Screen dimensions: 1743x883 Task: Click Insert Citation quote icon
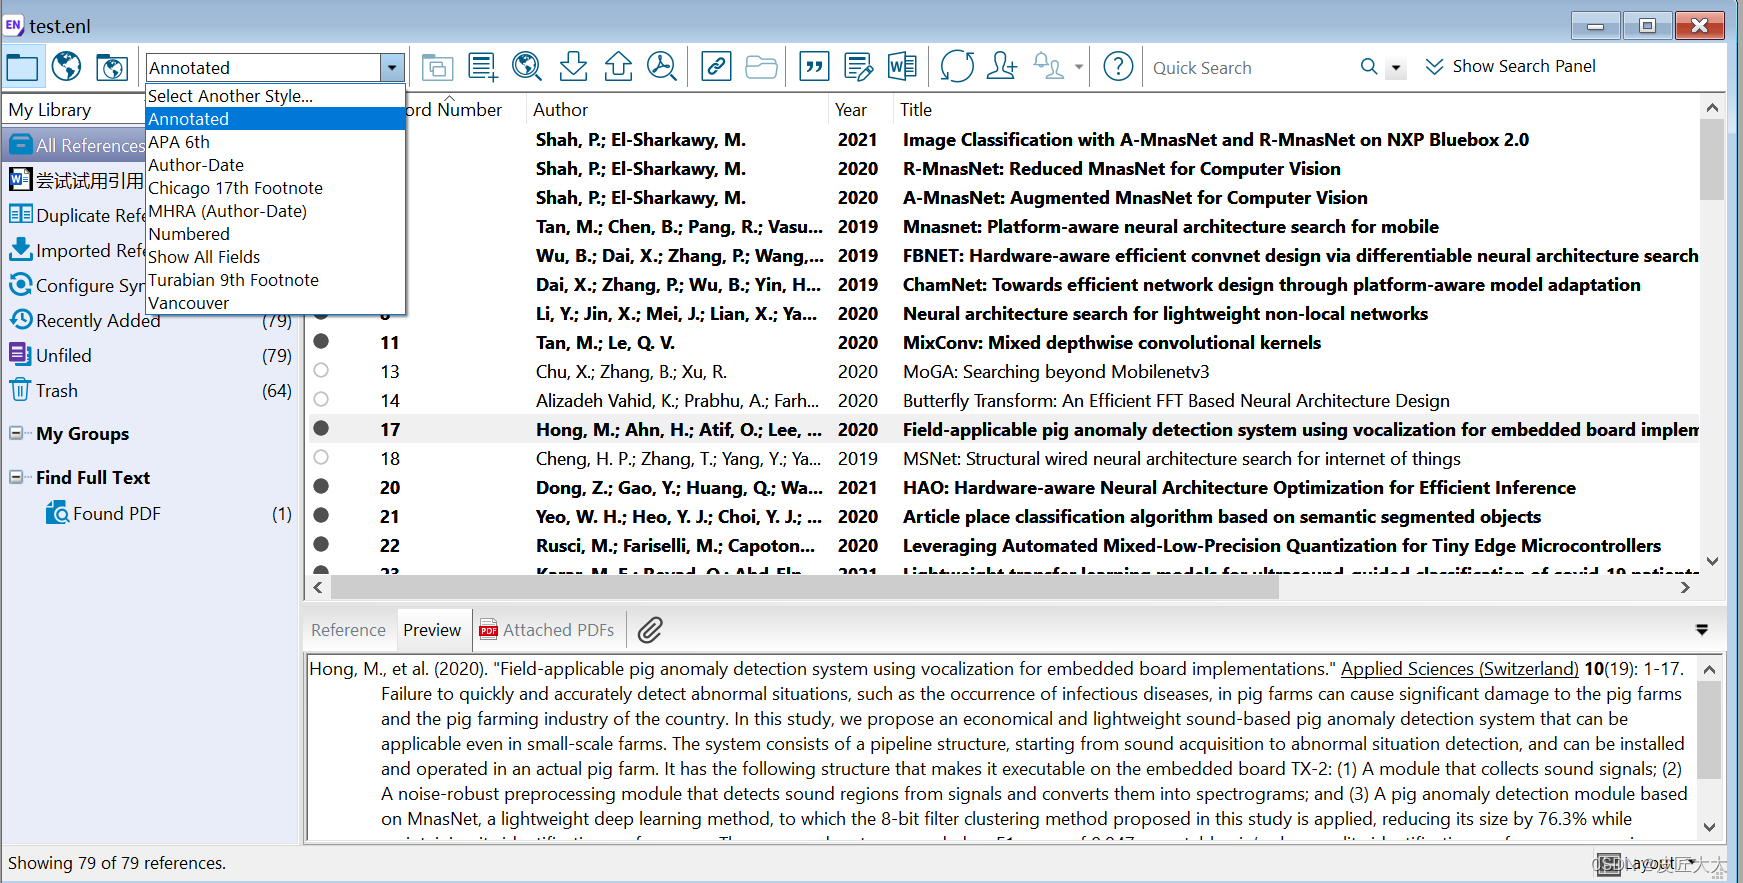[815, 67]
